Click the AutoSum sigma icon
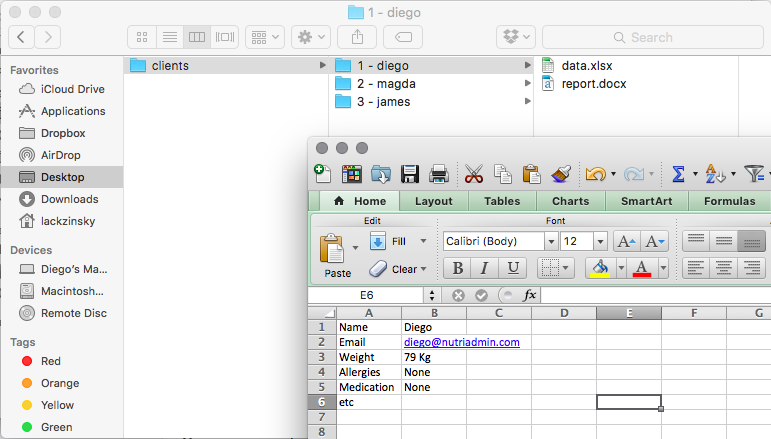 [678, 174]
